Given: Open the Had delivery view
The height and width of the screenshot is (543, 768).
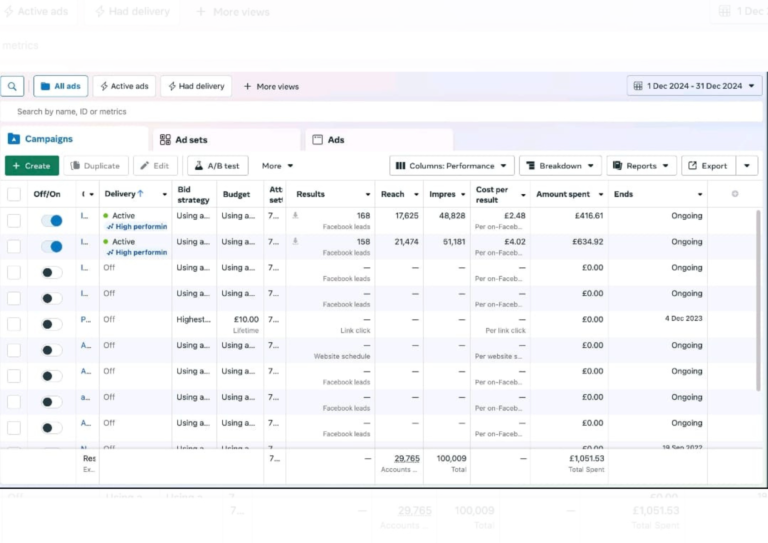Looking at the screenshot, I should tap(195, 86).
